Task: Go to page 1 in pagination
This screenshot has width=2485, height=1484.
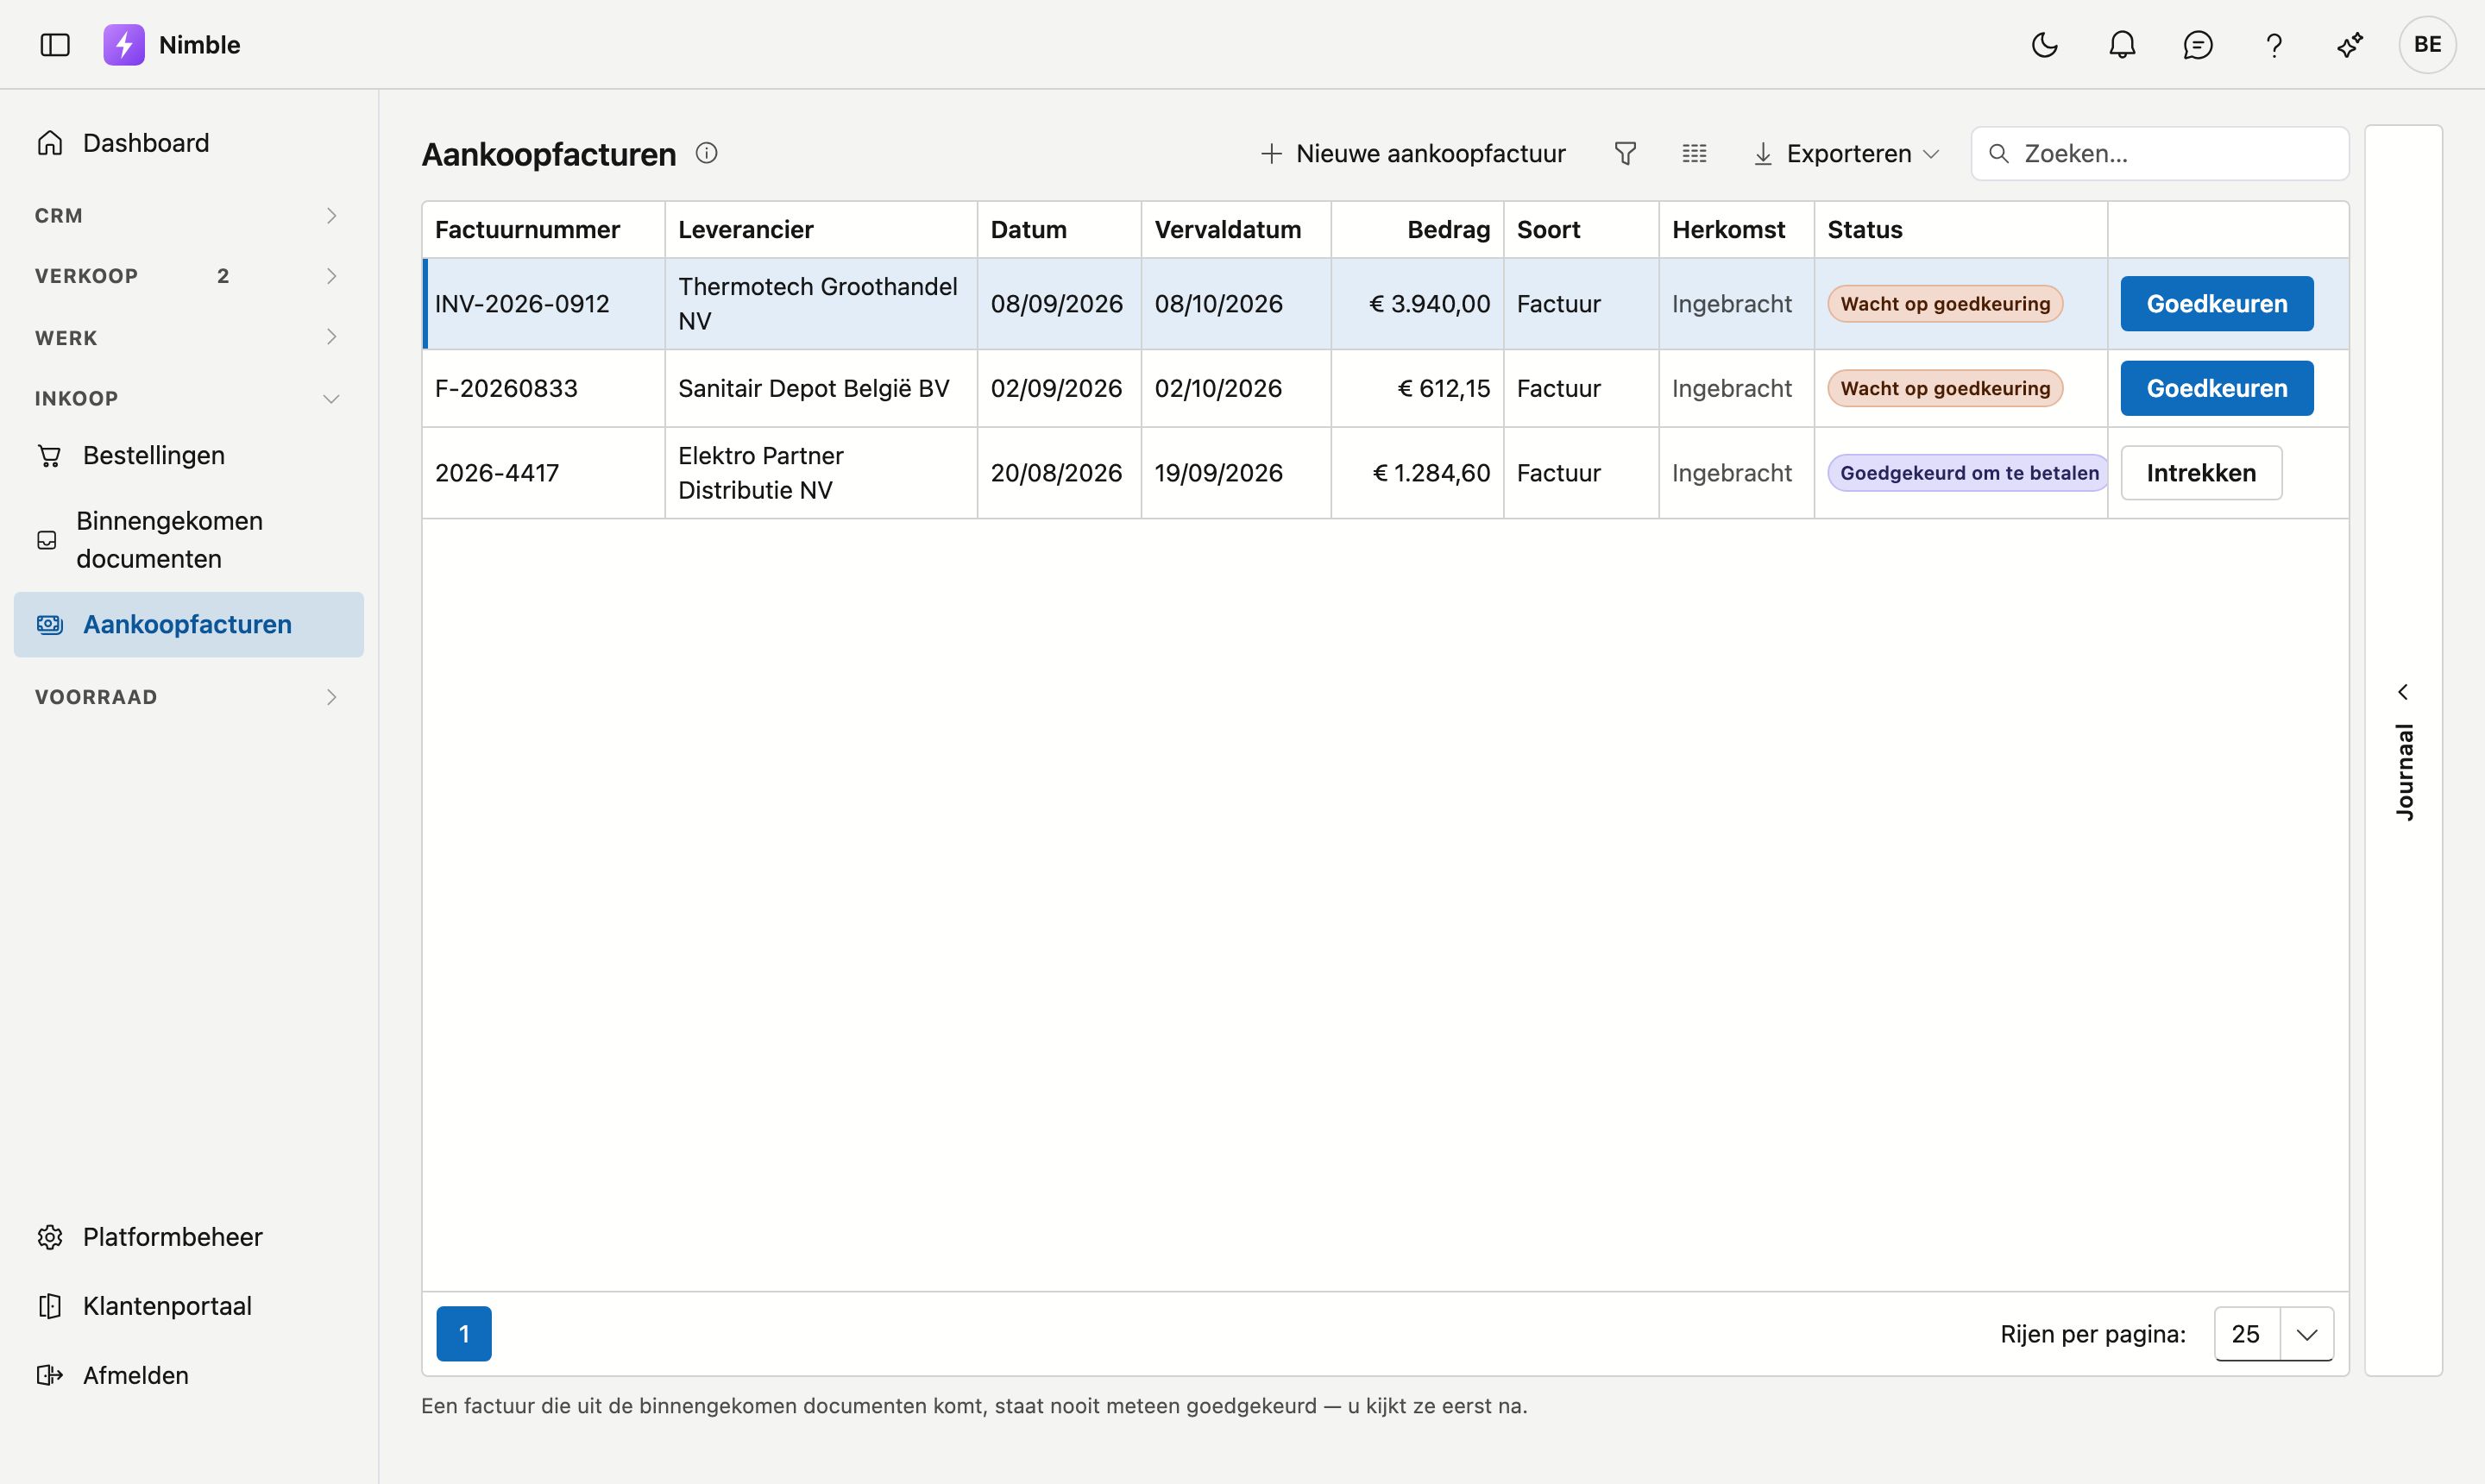Action: 464,1334
